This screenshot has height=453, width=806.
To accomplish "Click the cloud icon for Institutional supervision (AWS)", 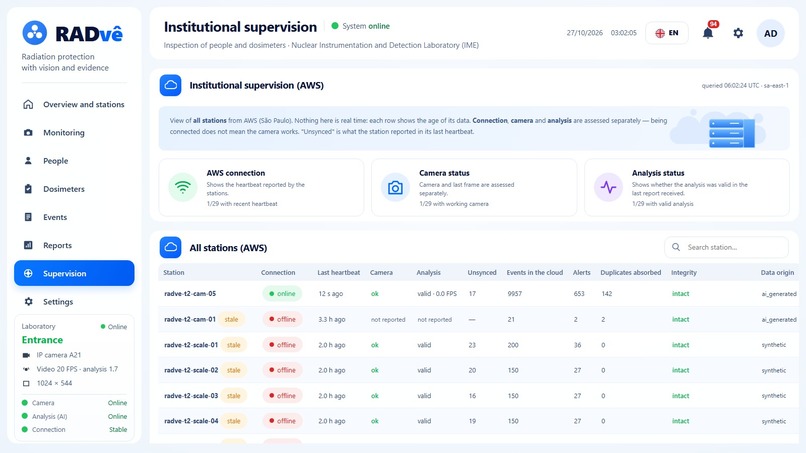I will click(170, 85).
